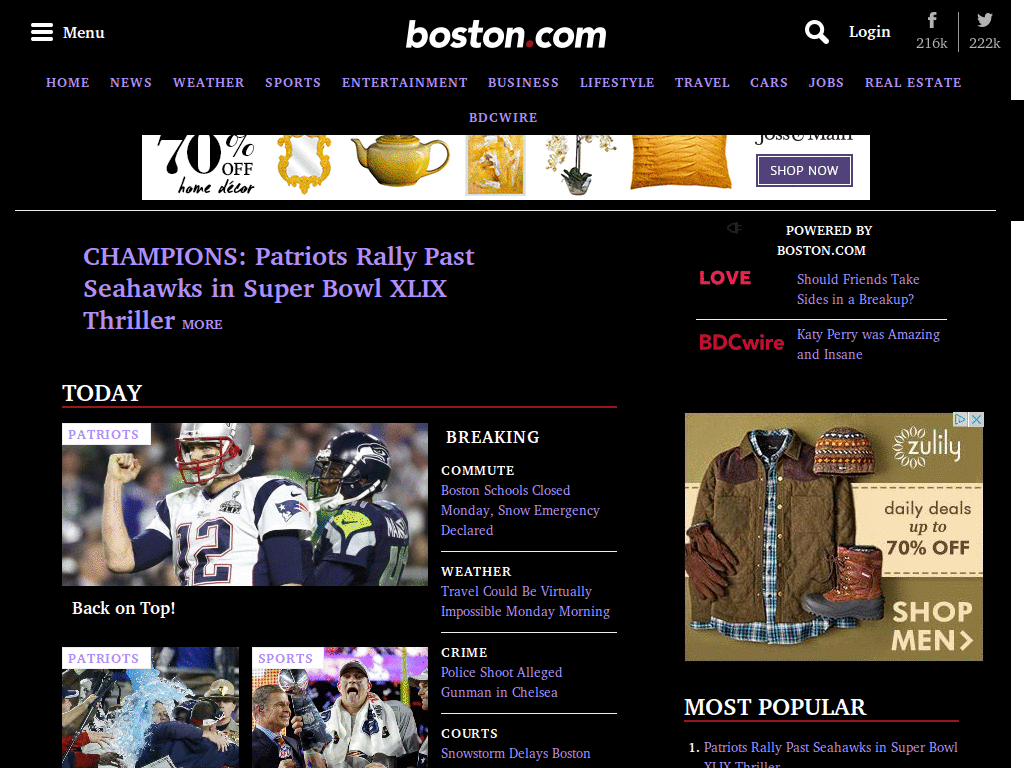Open Katy Perry was Amazing article
Screen dimensions: 1024x768
click(868, 344)
